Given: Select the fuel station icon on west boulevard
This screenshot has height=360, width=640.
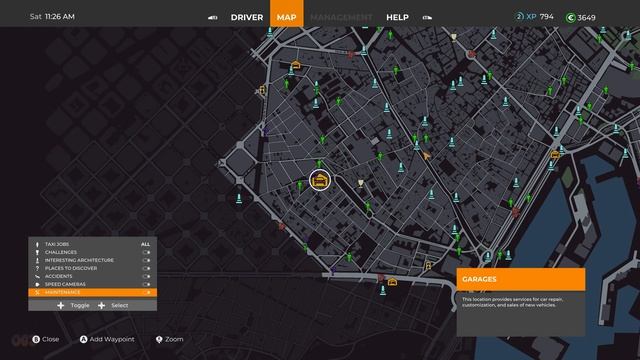Looking at the screenshot, I should click(262, 90).
